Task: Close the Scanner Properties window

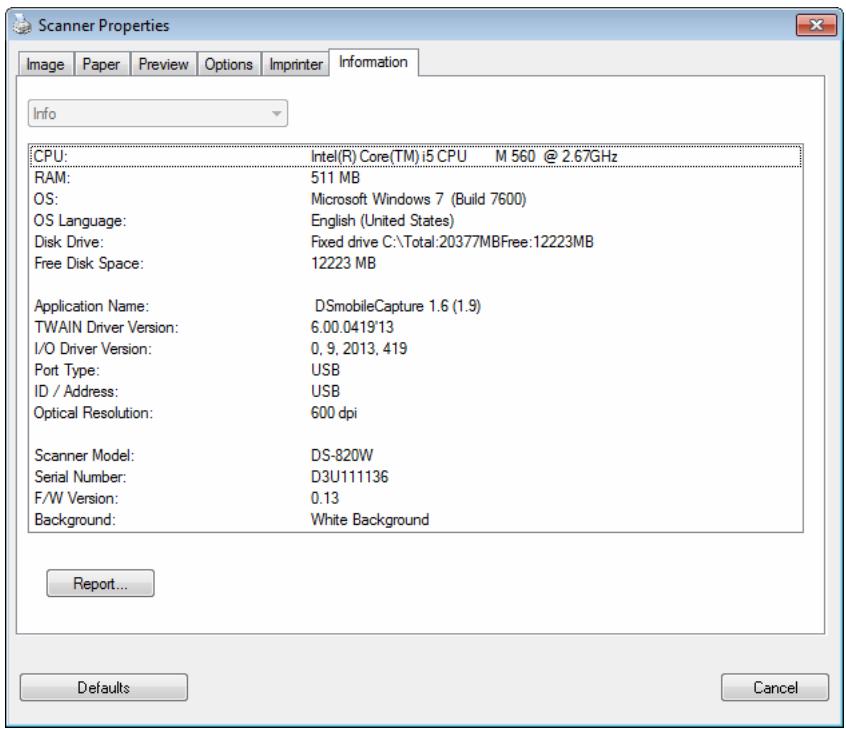Action: coord(816,25)
